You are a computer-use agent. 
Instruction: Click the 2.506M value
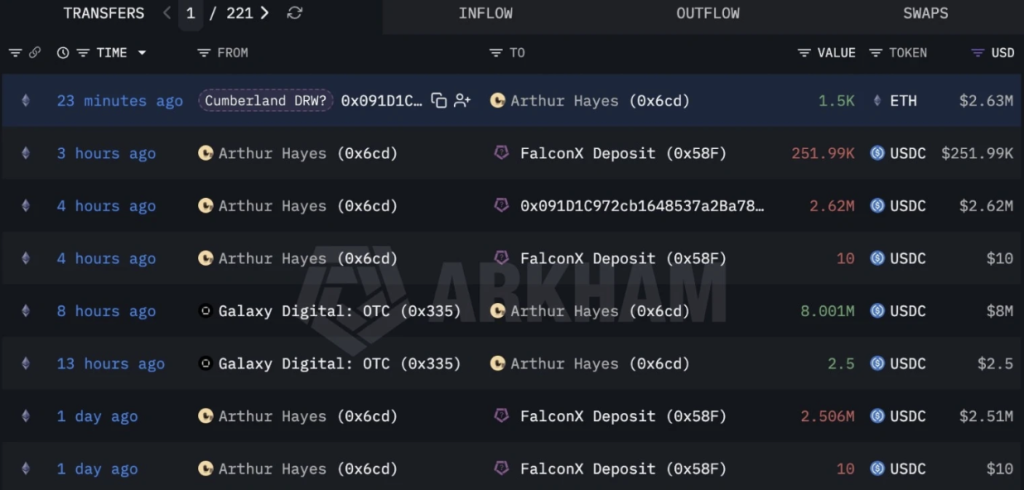(x=827, y=416)
